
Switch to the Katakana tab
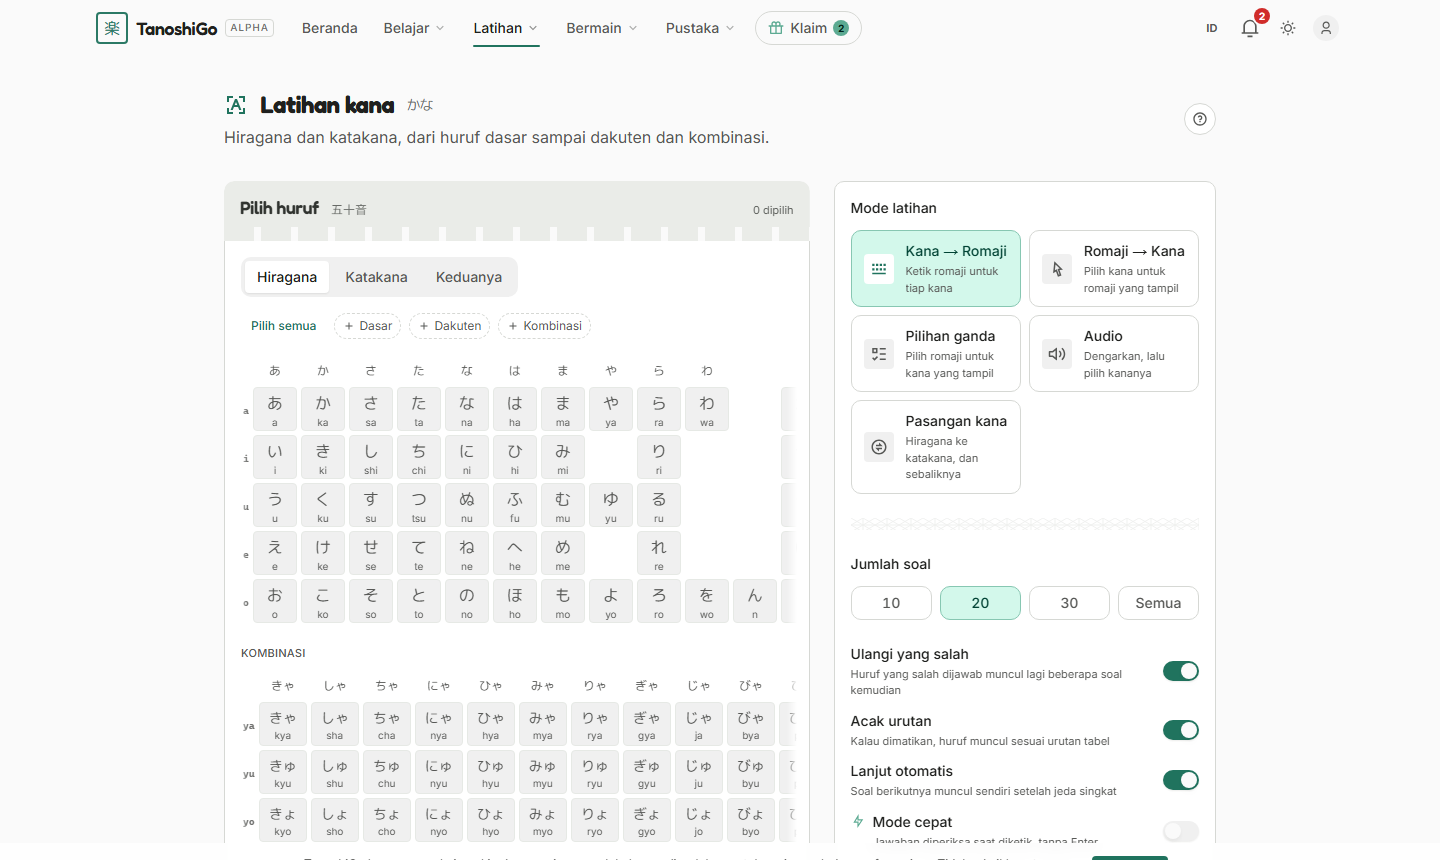click(376, 277)
